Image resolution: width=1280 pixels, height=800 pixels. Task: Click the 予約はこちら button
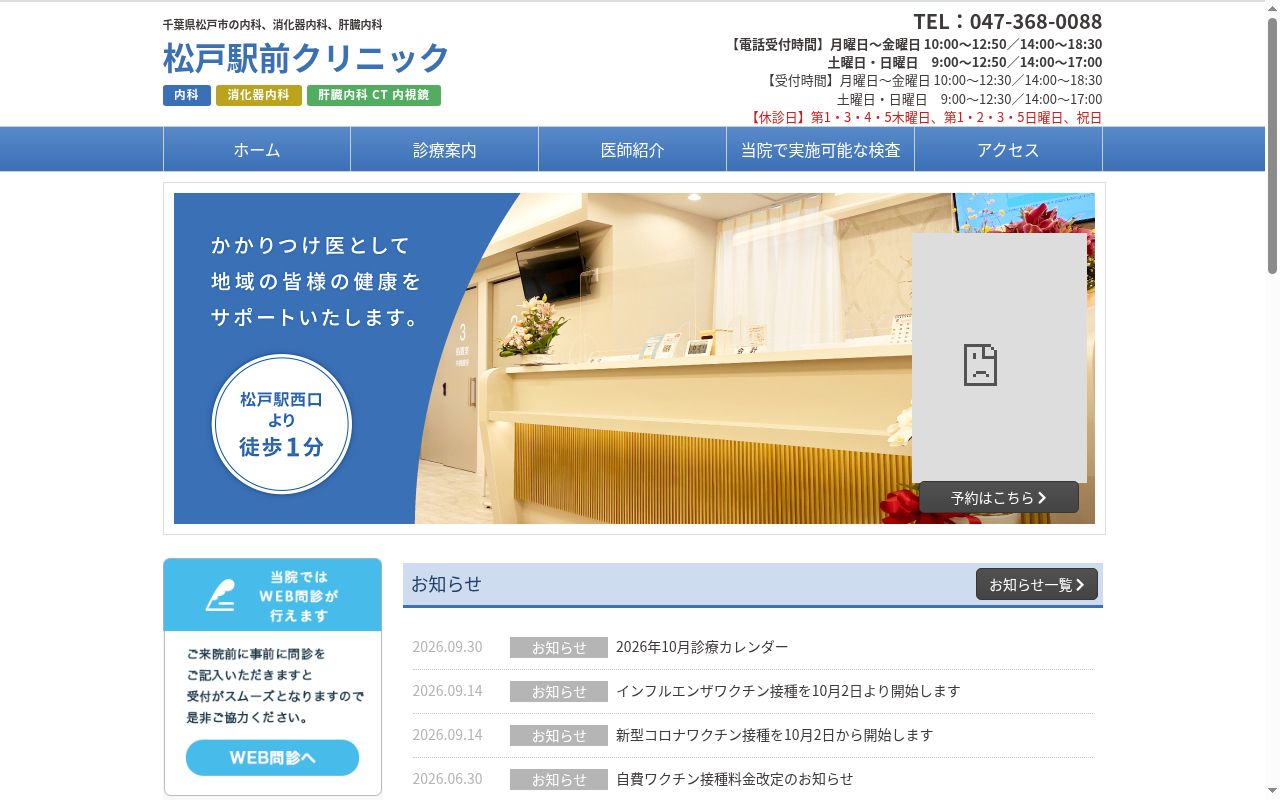click(999, 497)
